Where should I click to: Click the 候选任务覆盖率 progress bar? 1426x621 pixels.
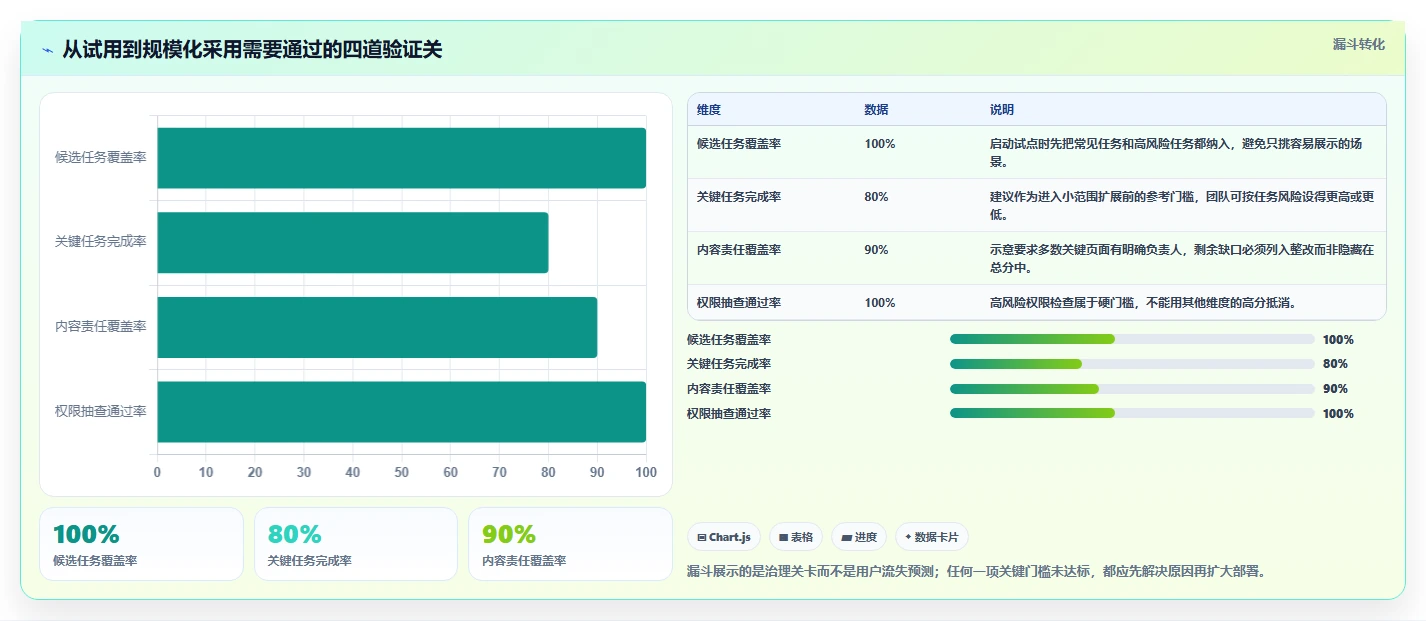[x=1132, y=340]
